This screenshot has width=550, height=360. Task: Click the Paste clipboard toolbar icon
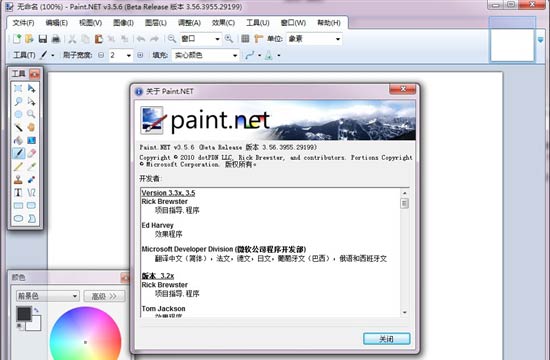(99, 39)
